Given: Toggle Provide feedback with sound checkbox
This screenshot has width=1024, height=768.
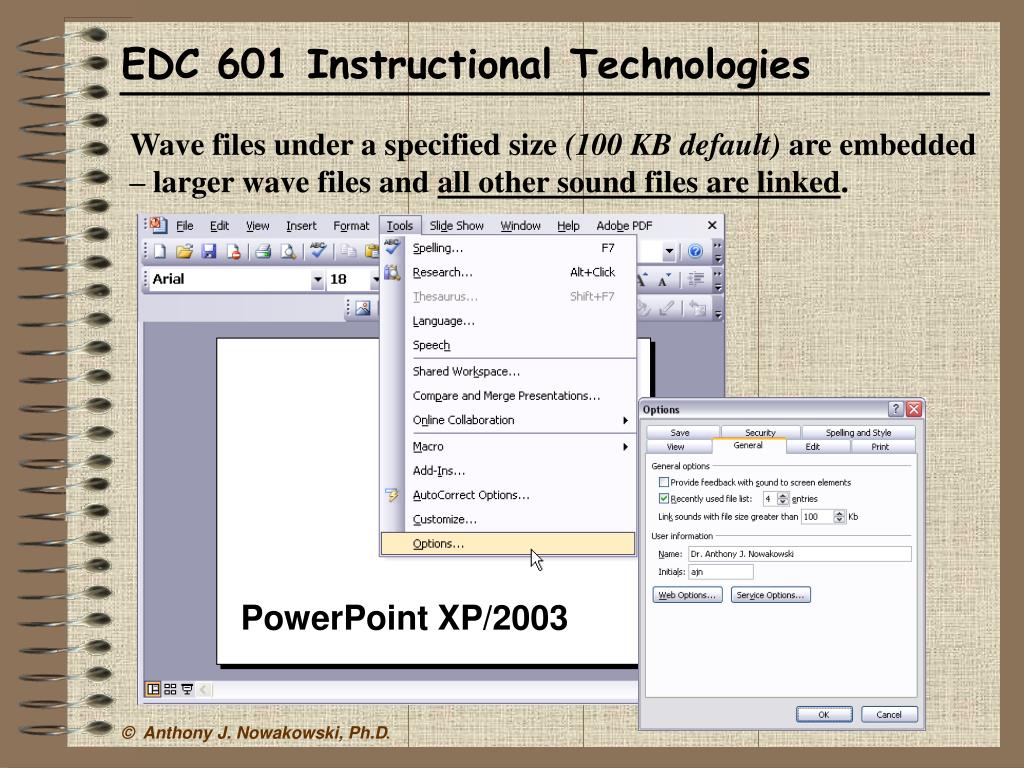Looking at the screenshot, I should coord(664,483).
